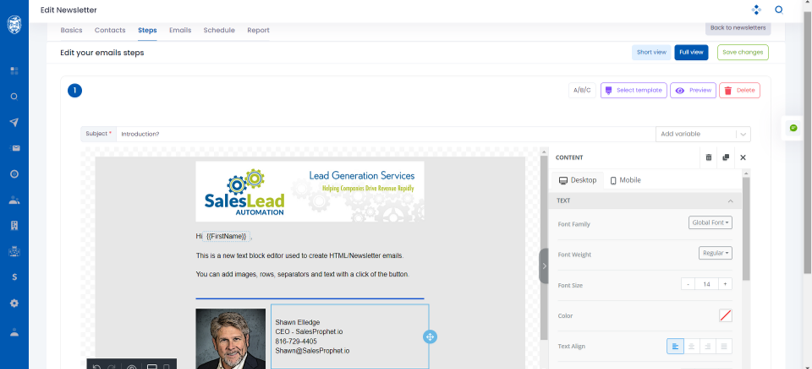812x369 pixels.
Task: Click the green chat bubble widget
Action: (793, 128)
